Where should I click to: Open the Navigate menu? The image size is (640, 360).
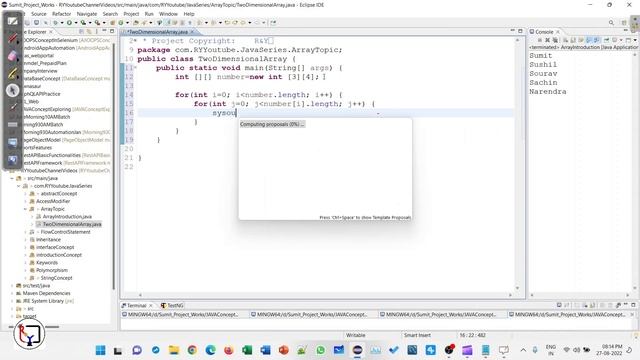pyautogui.click(x=87, y=14)
